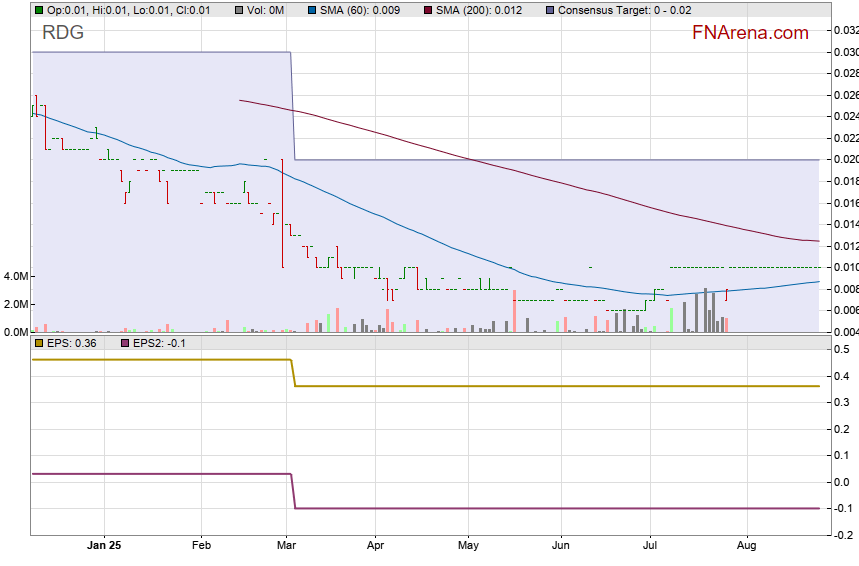Select the RDG ticker label
Screen dimensions: 859x566
tap(62, 33)
